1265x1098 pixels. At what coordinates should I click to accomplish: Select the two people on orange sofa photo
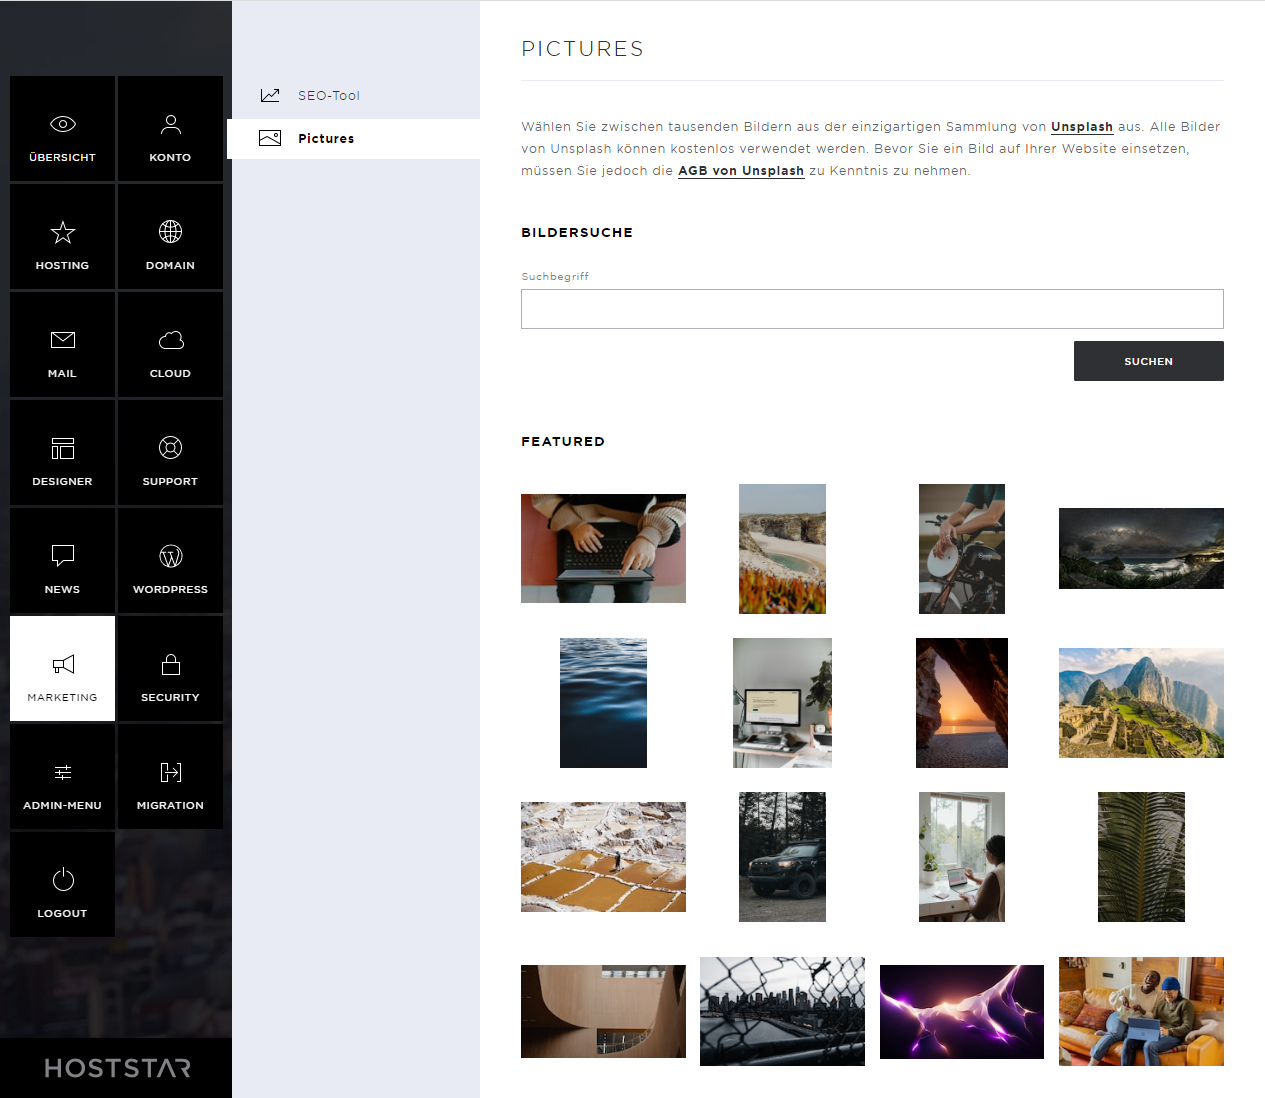click(1141, 1011)
